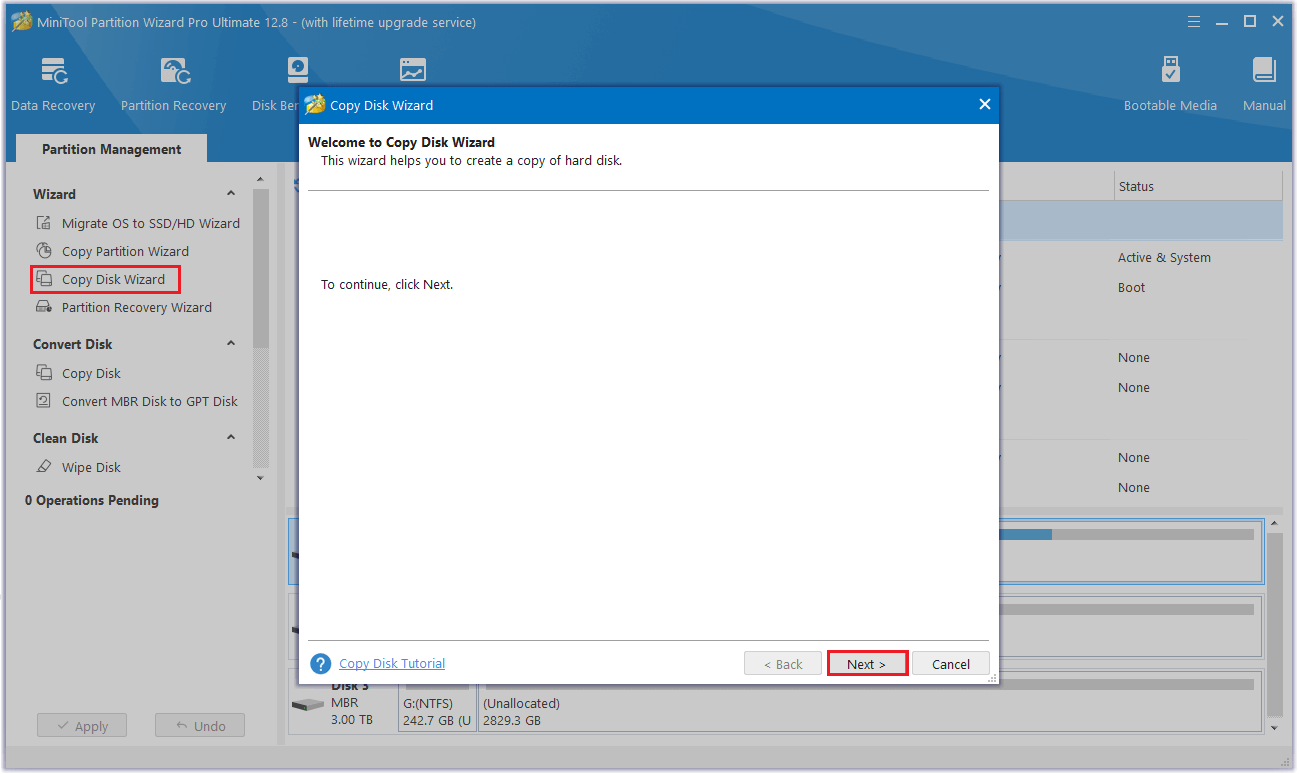Collapse the Clean Disk section
The width and height of the screenshot is (1299, 774).
[x=231, y=438]
